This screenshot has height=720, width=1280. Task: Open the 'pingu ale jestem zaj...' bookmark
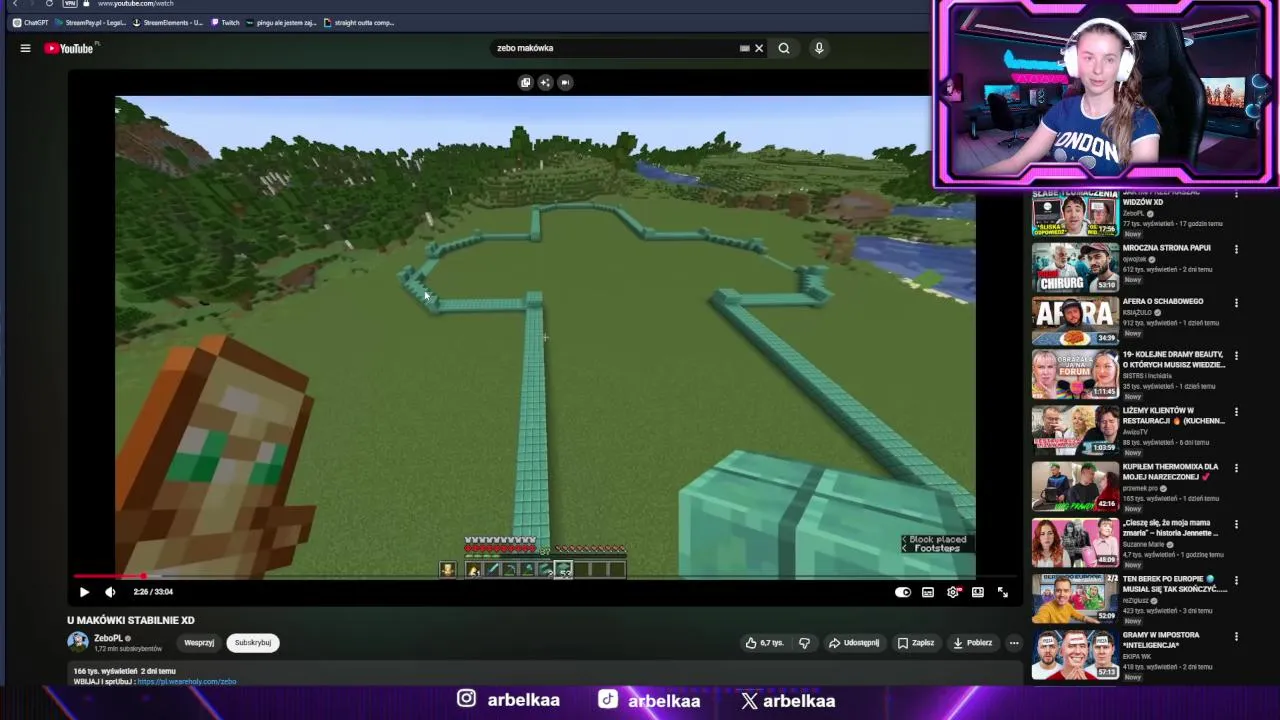pos(282,22)
